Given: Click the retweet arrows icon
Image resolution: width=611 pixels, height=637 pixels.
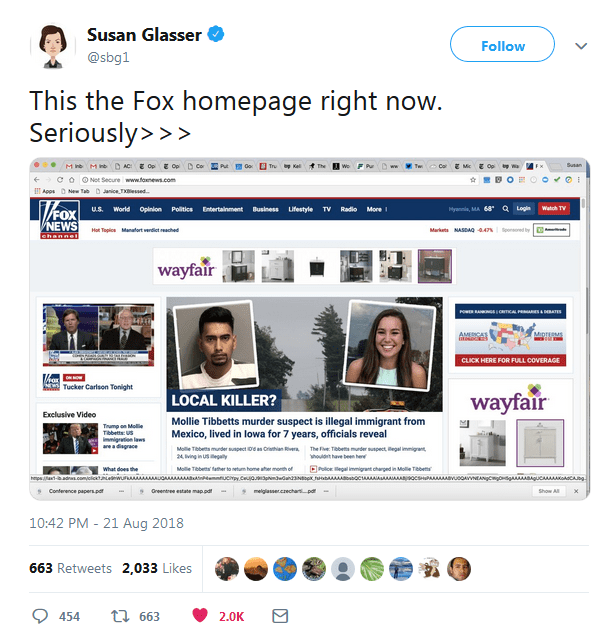Looking at the screenshot, I should point(120,616).
